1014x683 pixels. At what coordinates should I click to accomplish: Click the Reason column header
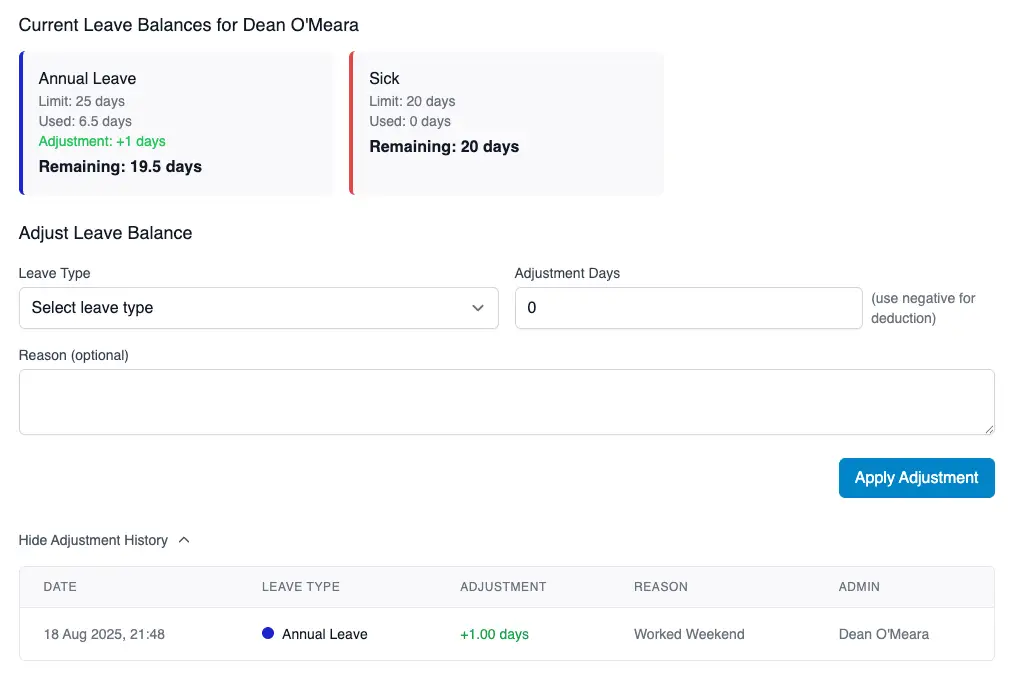click(660, 587)
